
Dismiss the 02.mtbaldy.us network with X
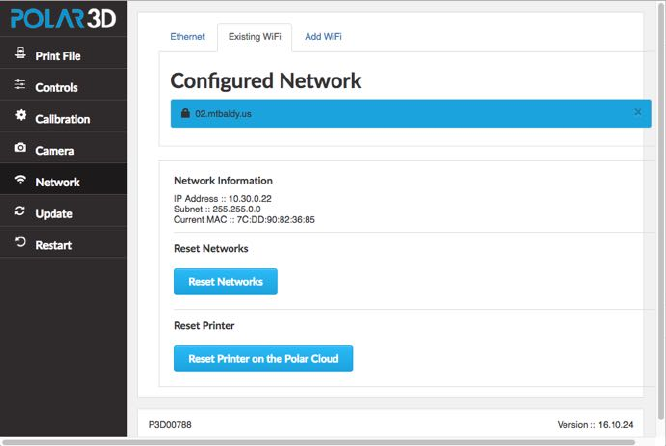(x=638, y=112)
